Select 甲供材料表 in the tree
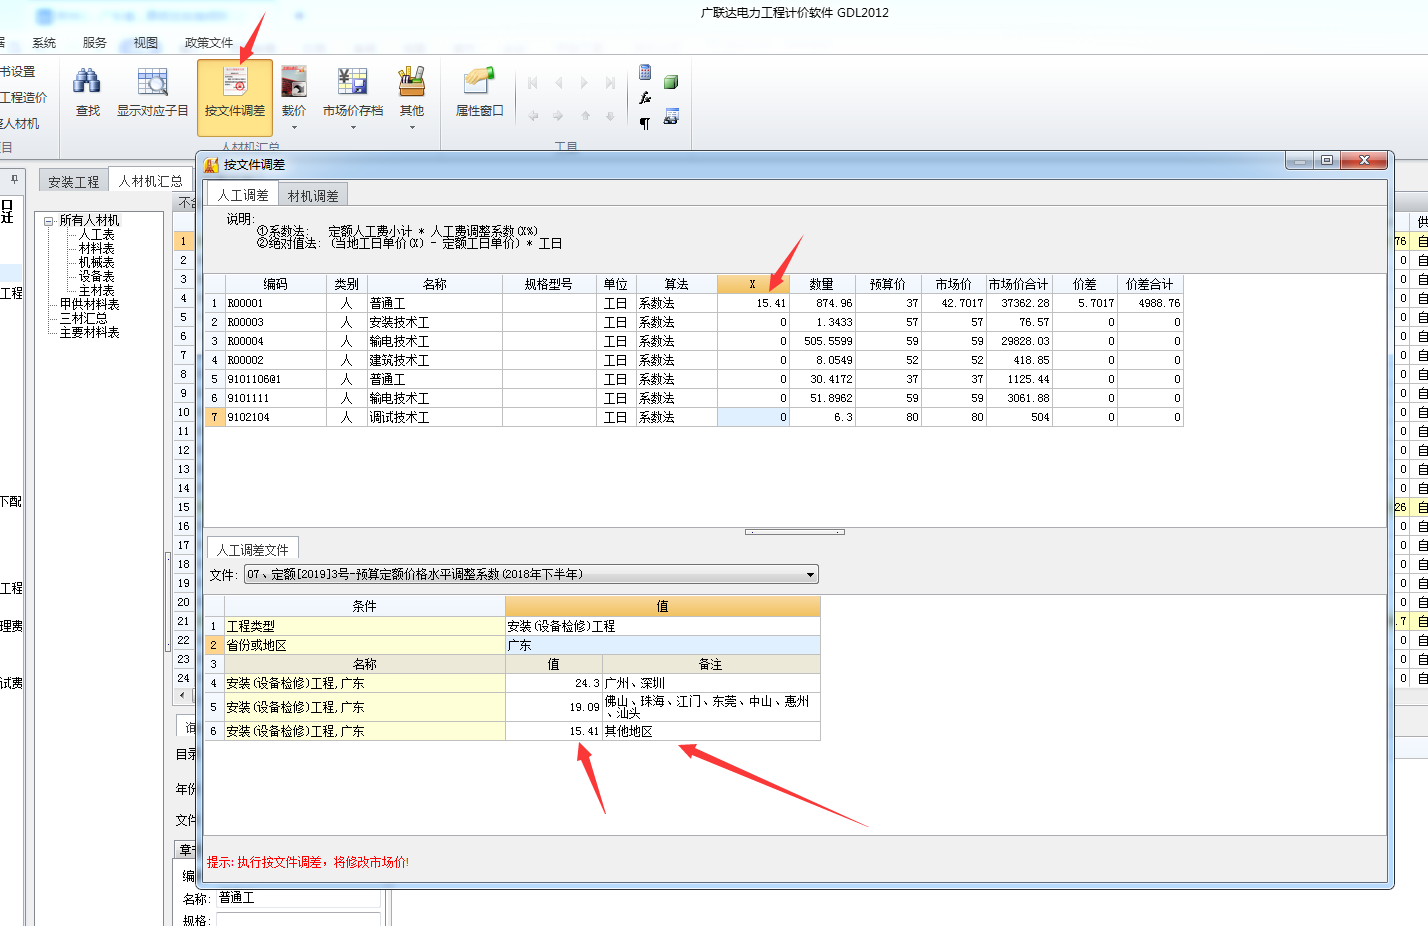 [x=89, y=304]
